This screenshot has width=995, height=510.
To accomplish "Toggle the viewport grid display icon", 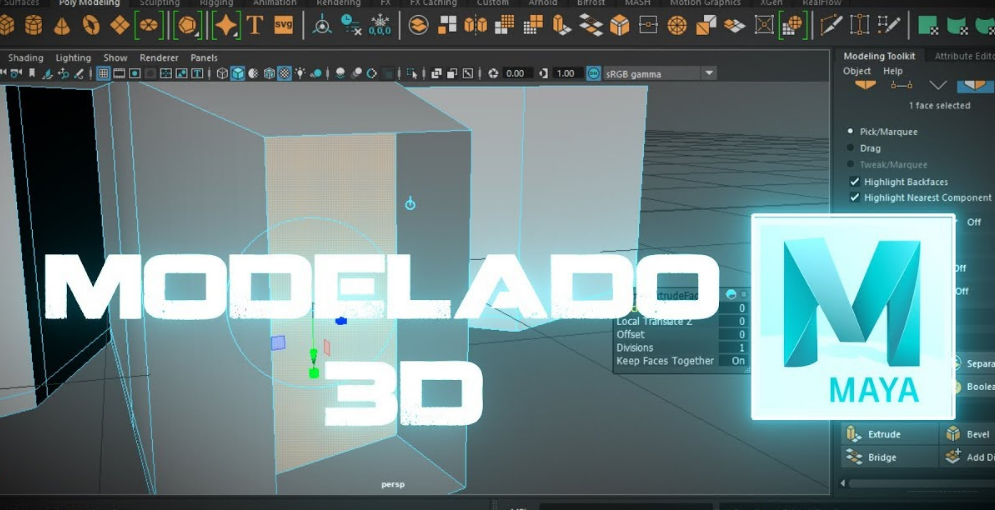I will tap(103, 74).
